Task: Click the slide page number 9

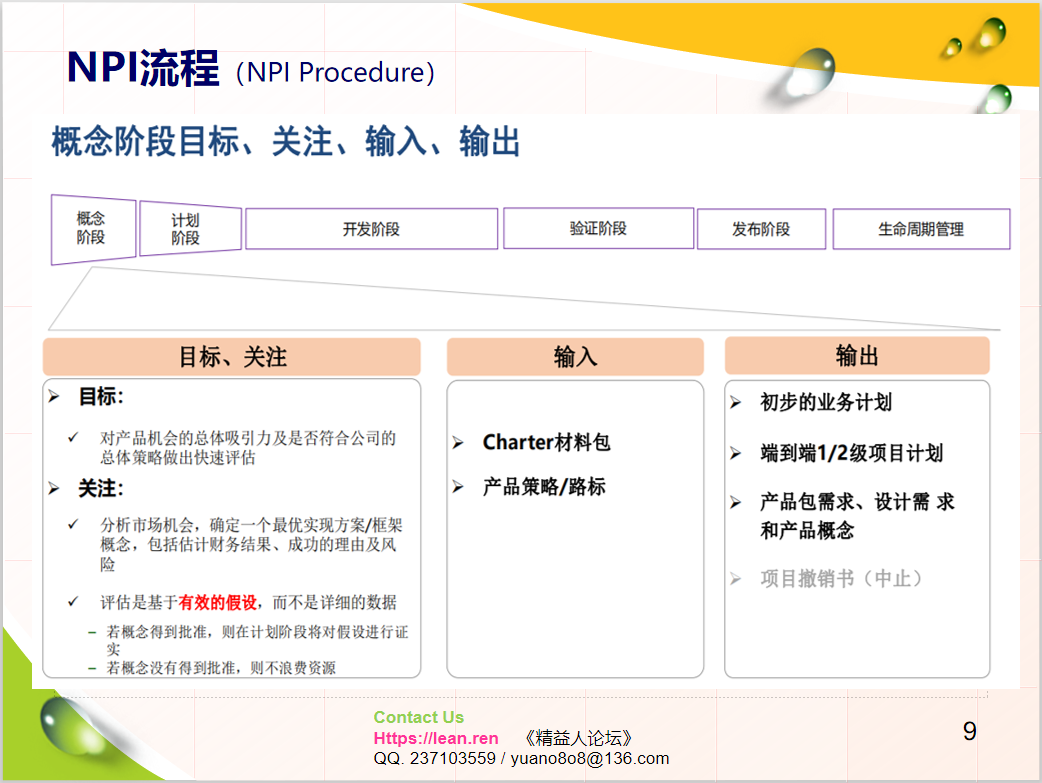Action: click(x=970, y=731)
